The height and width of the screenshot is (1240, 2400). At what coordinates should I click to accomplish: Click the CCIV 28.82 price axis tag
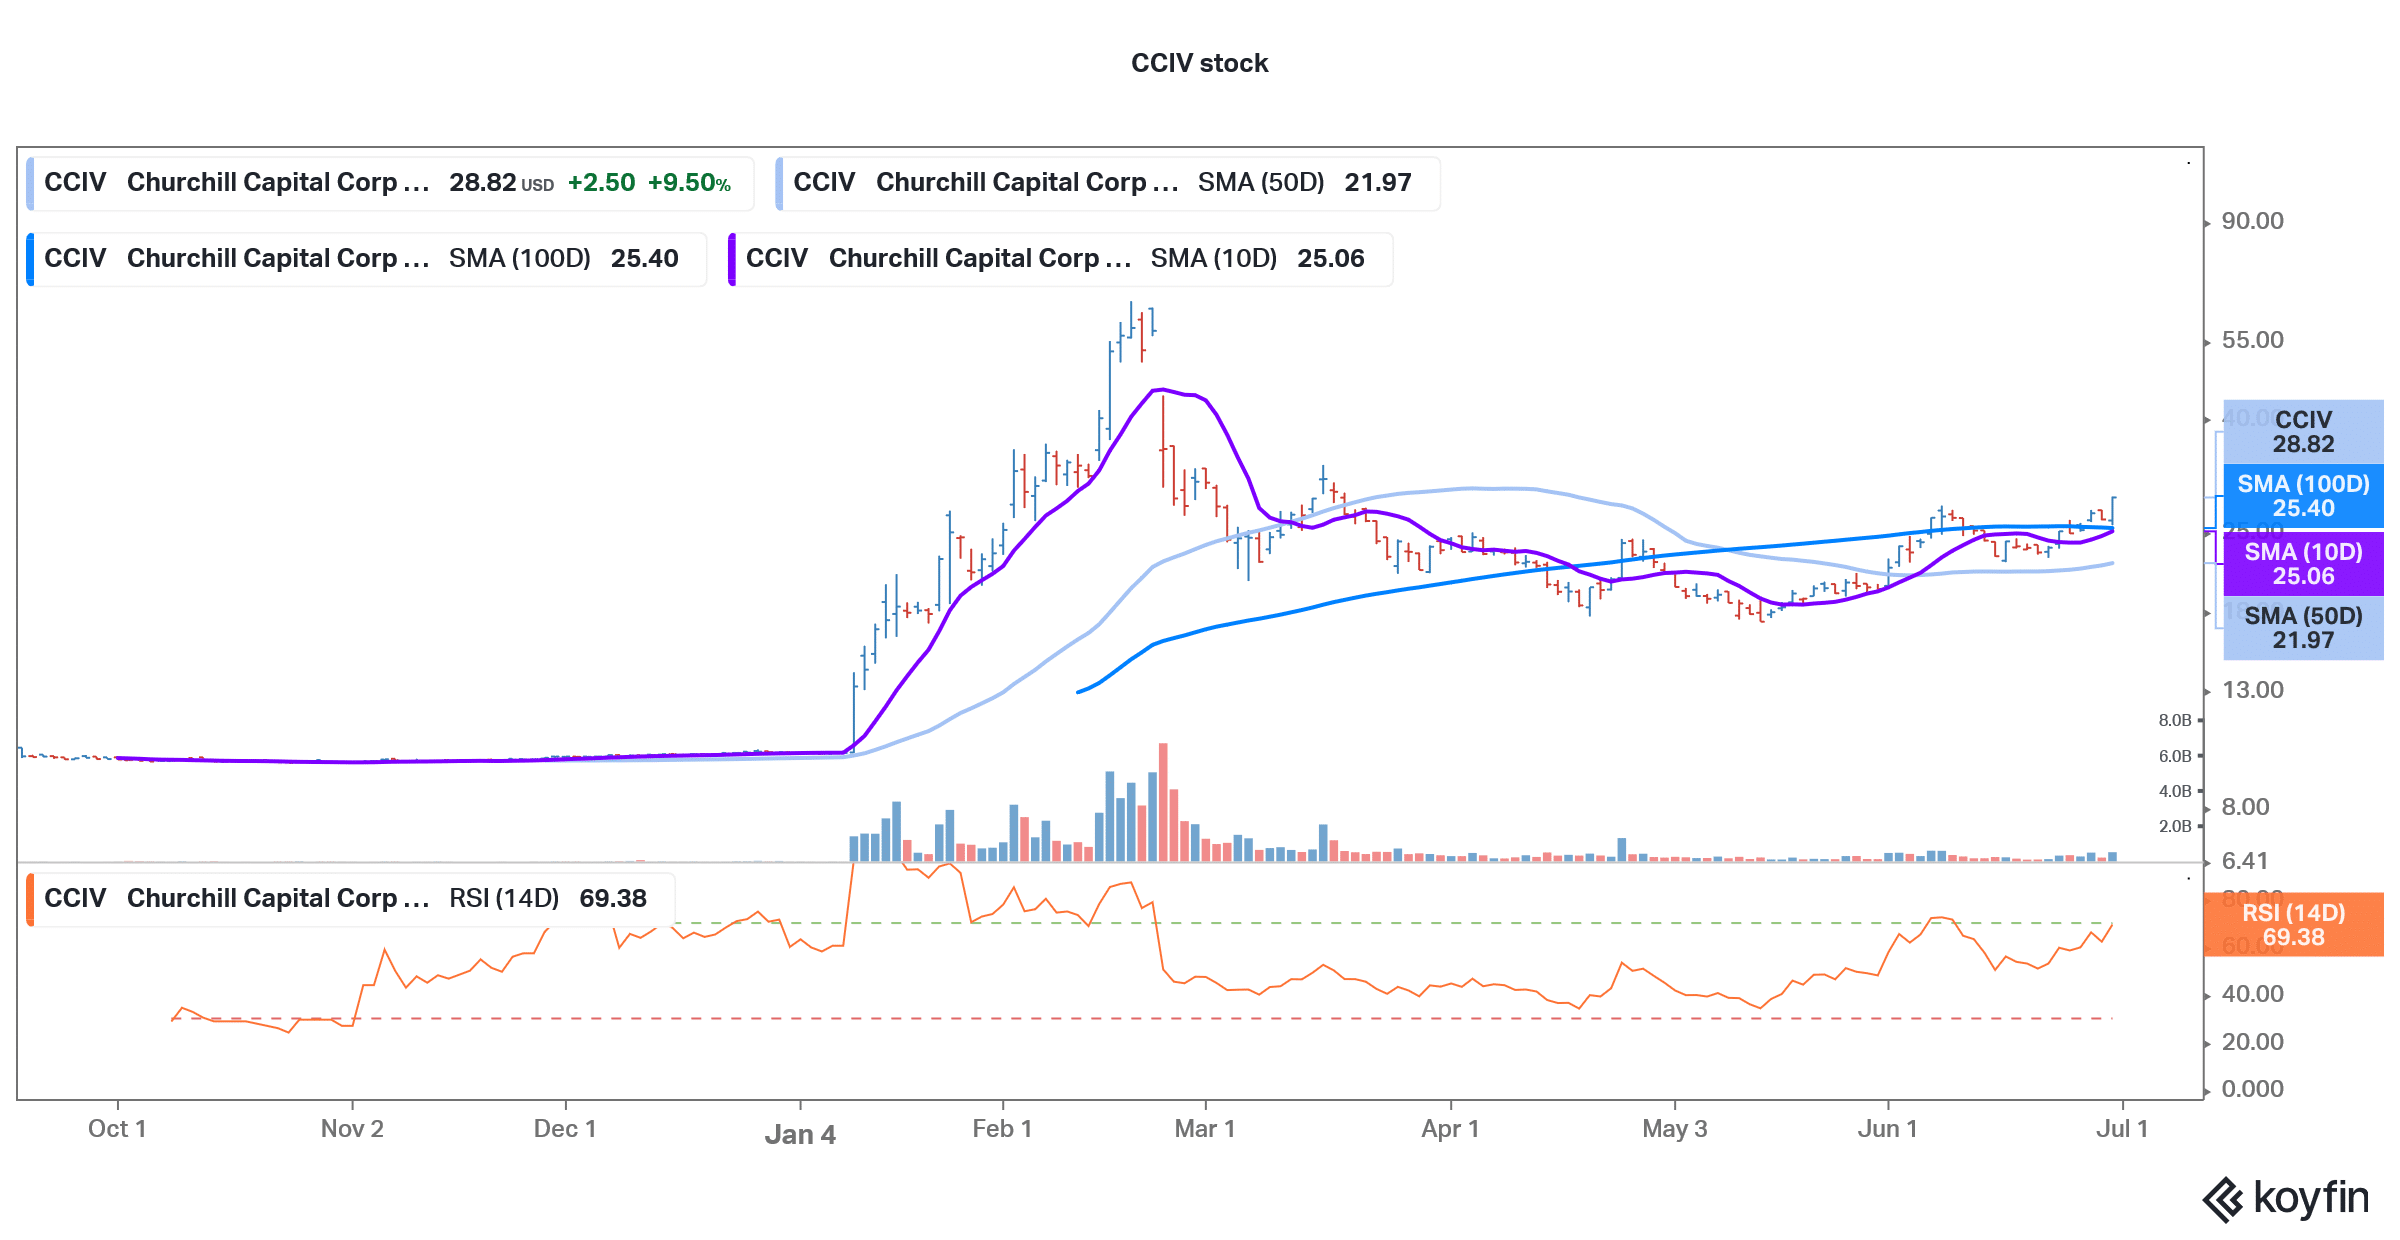pos(2303,432)
